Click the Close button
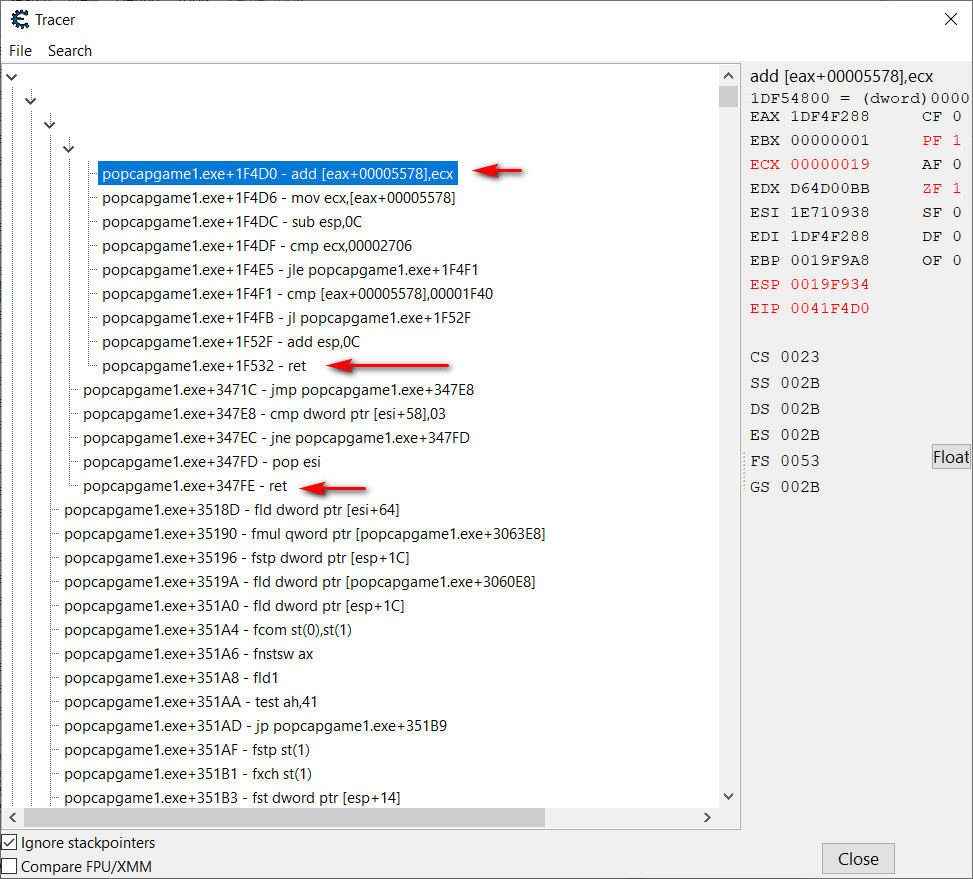The image size is (973, 879). click(x=858, y=859)
